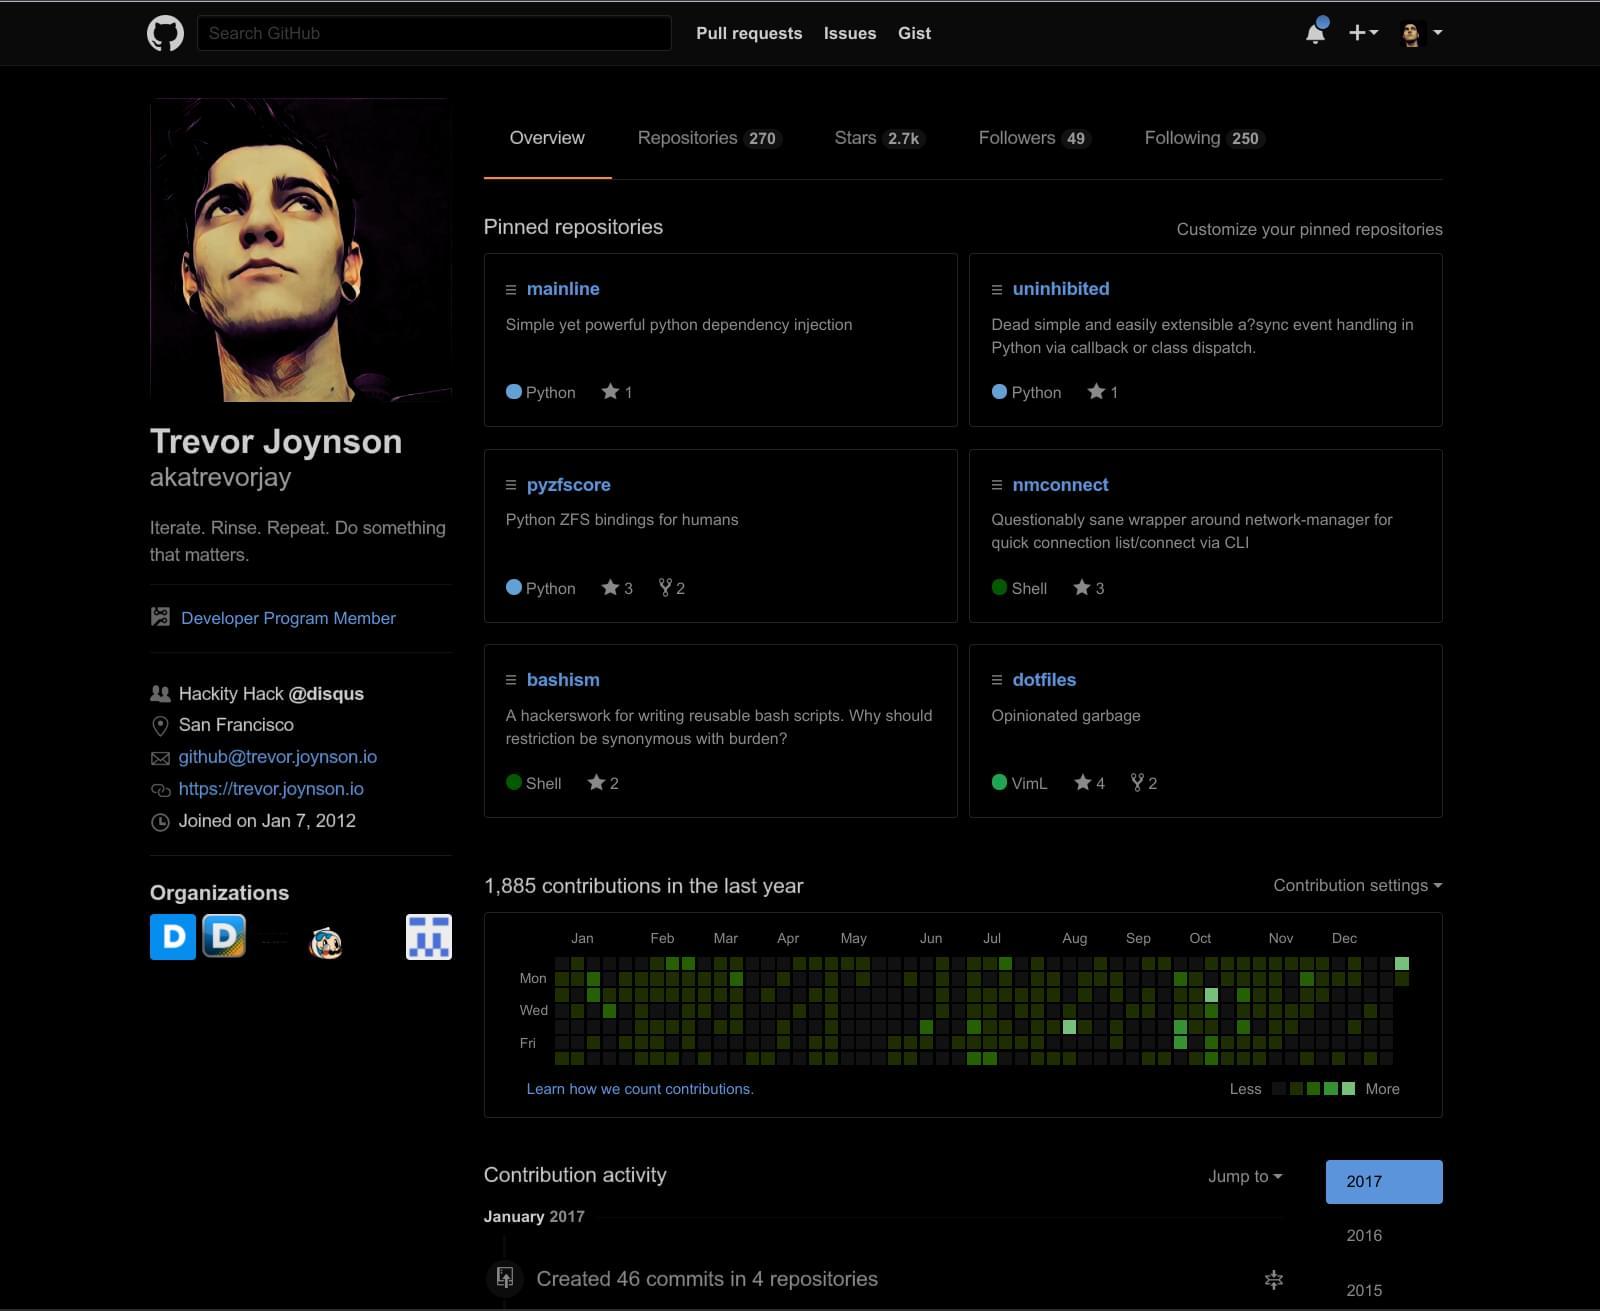This screenshot has width=1600, height=1311.
Task: Switch to the Overview tab
Action: (x=547, y=138)
